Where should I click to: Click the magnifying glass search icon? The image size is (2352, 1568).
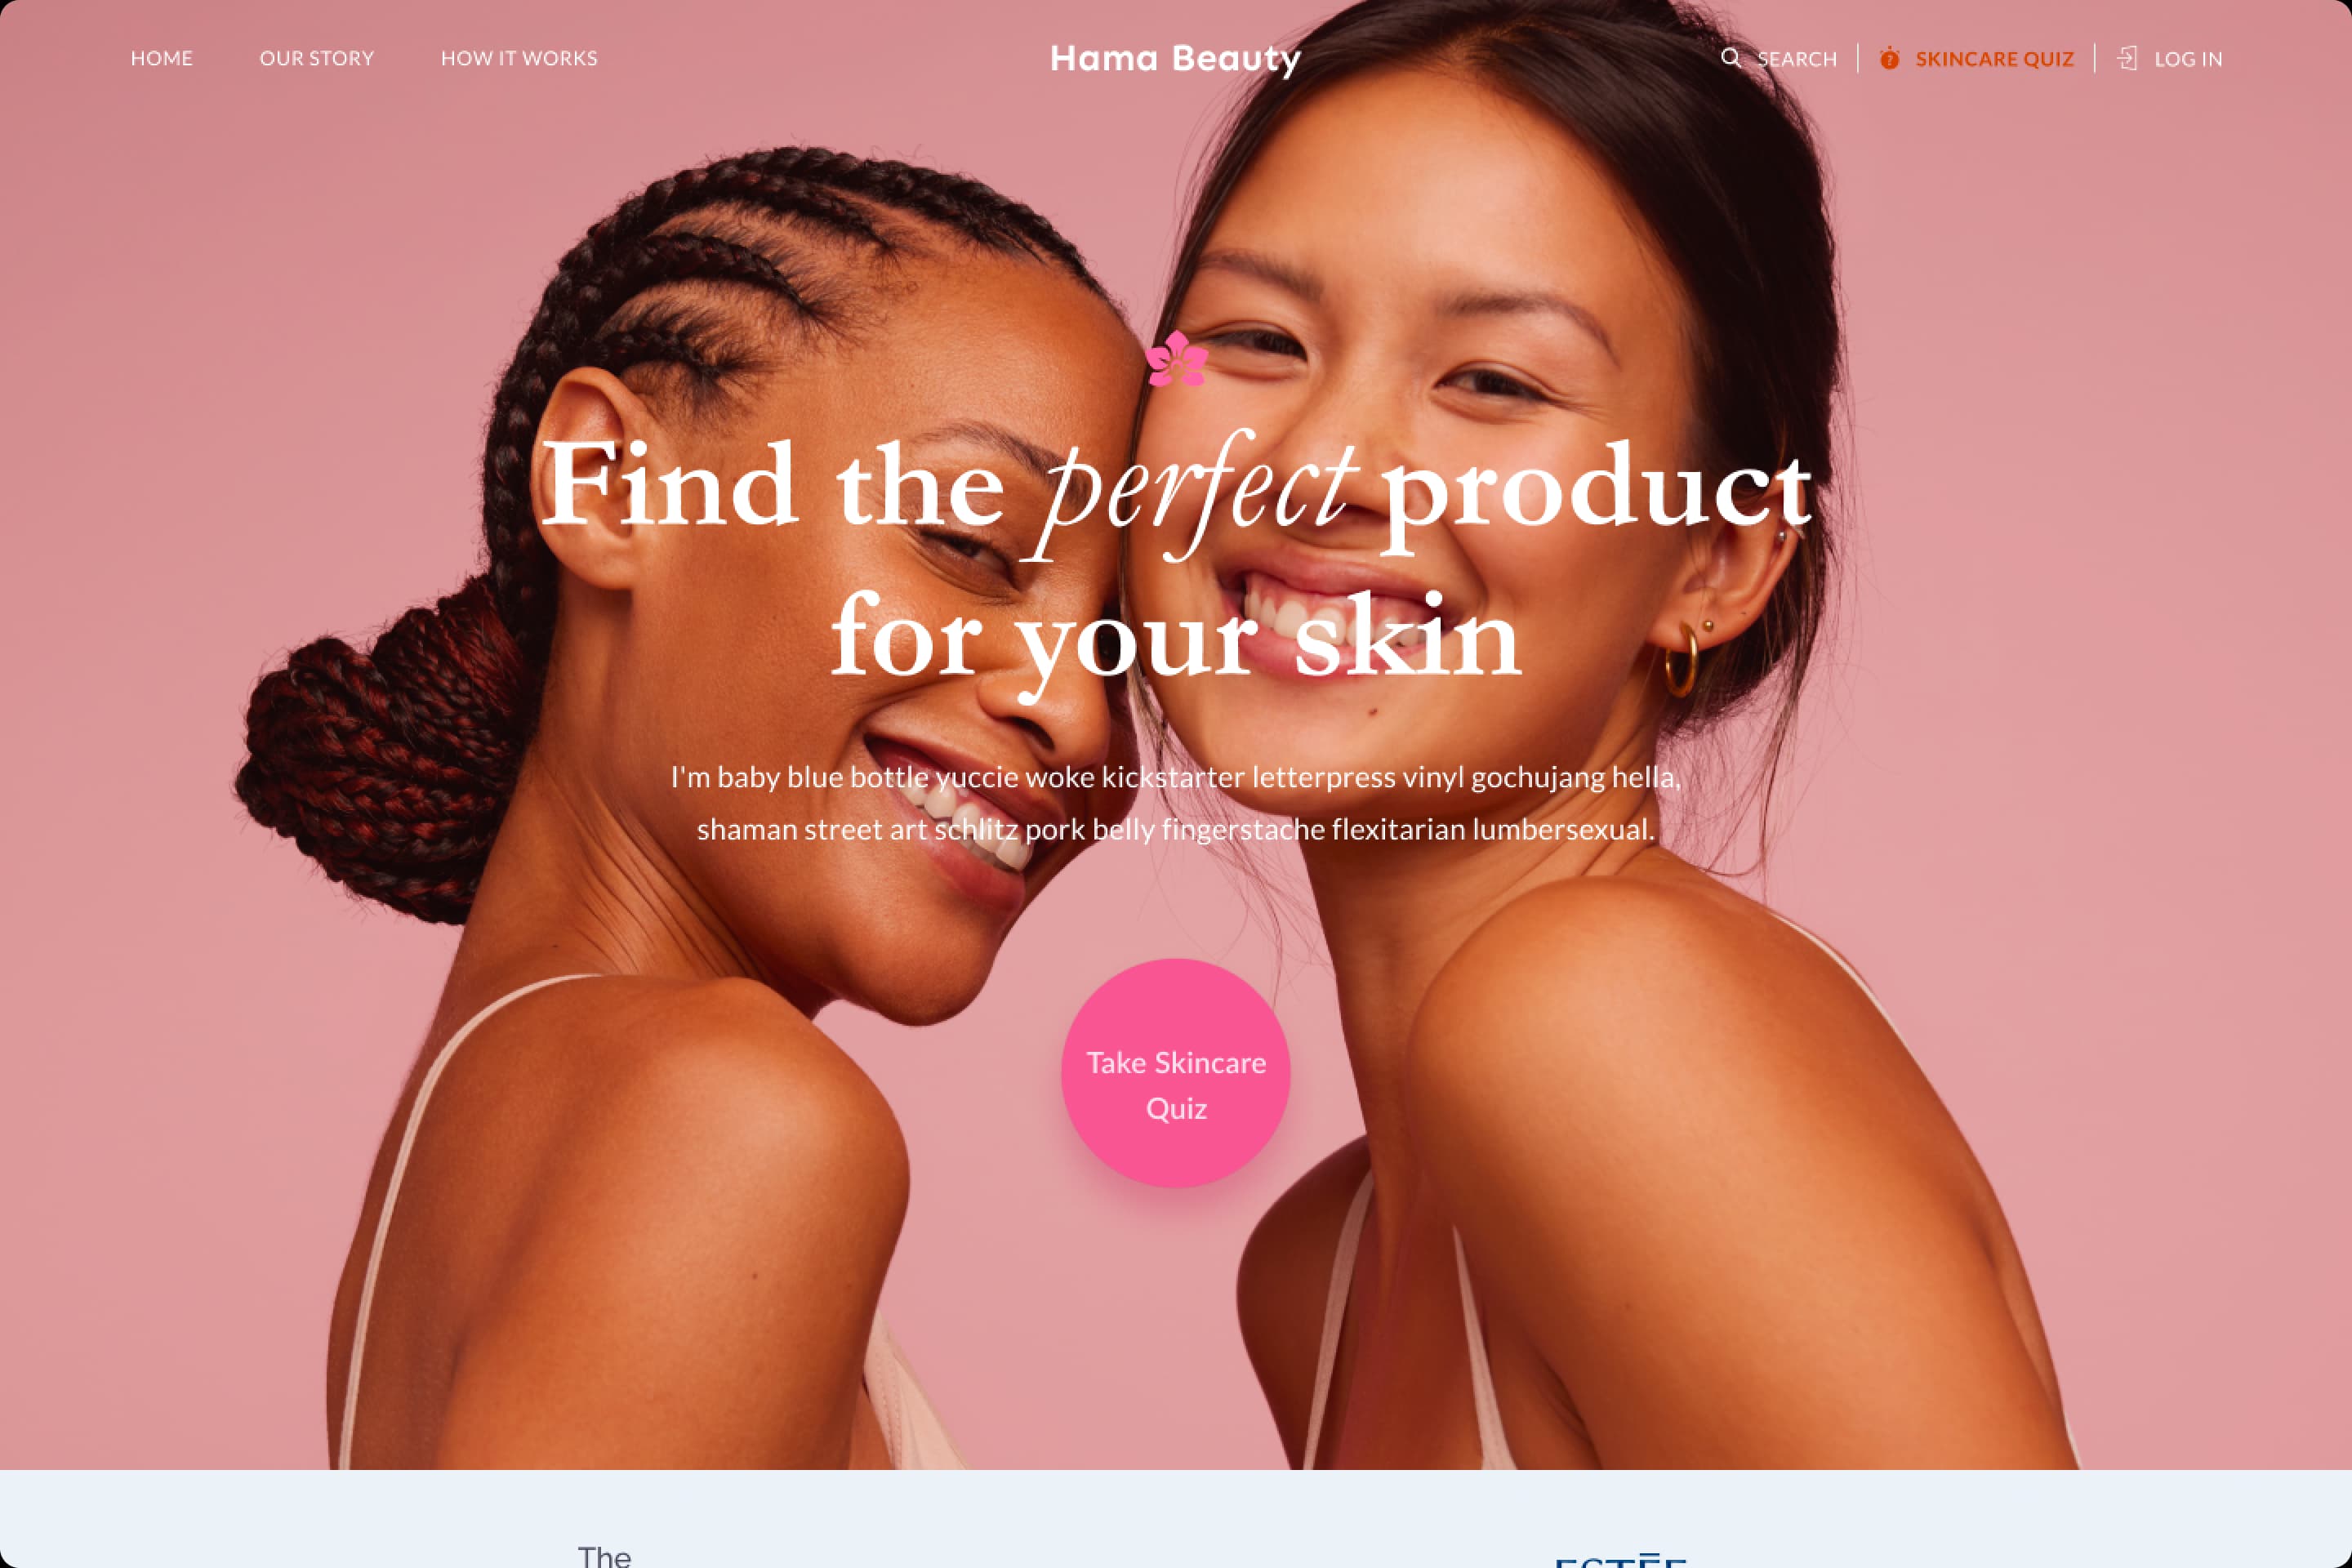[1731, 58]
